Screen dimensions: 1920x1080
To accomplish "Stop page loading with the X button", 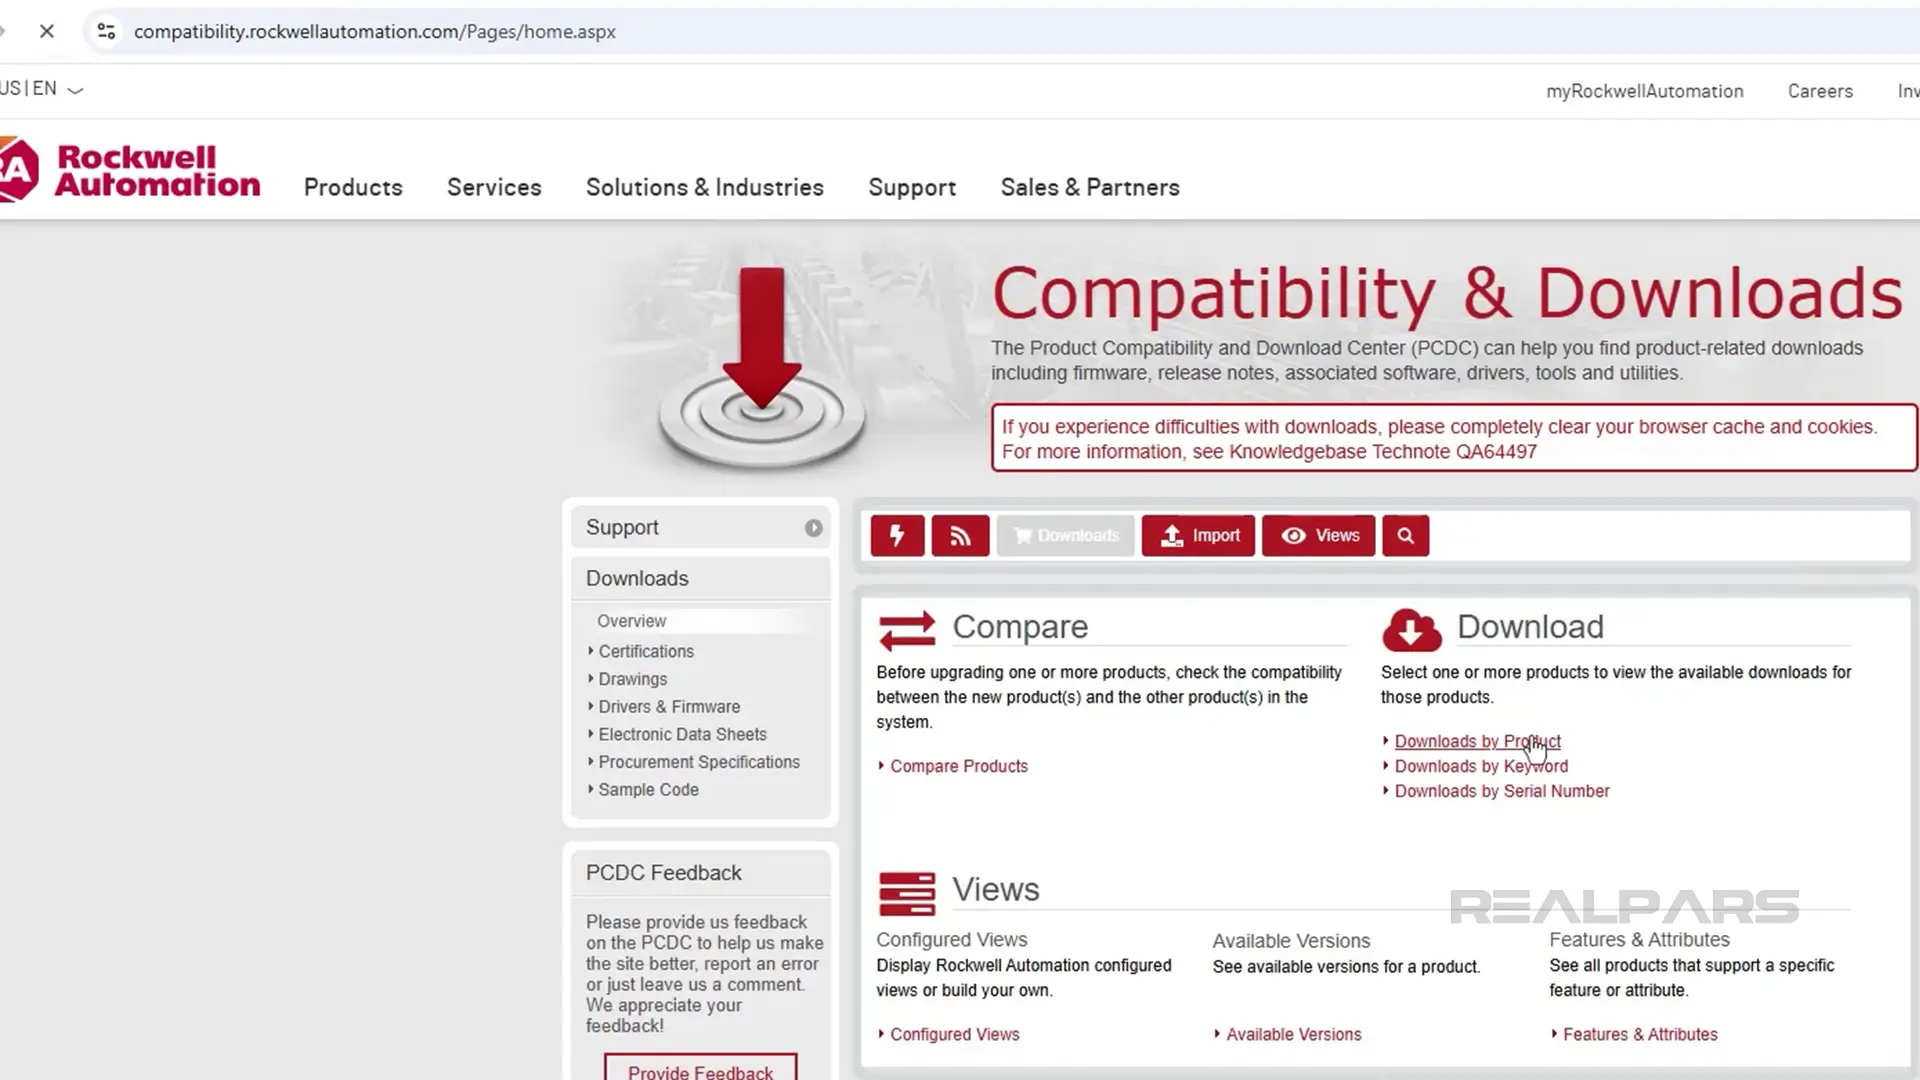I will 46,31.
